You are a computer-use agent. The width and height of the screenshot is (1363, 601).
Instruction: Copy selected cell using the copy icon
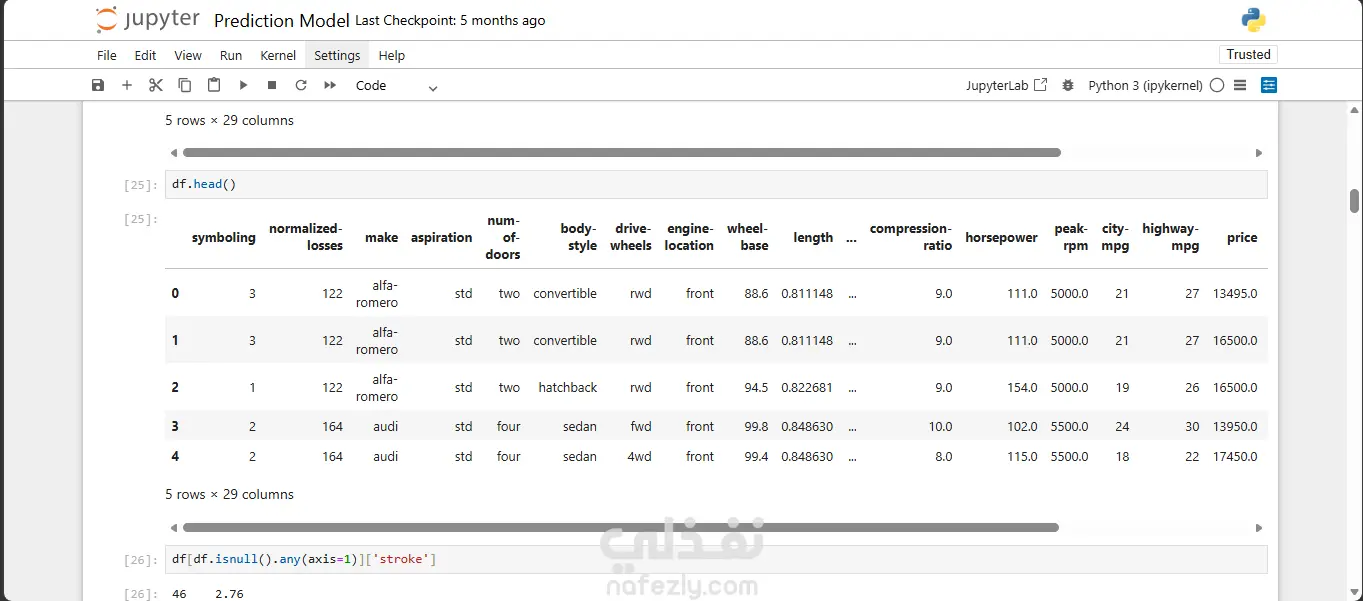pos(185,86)
